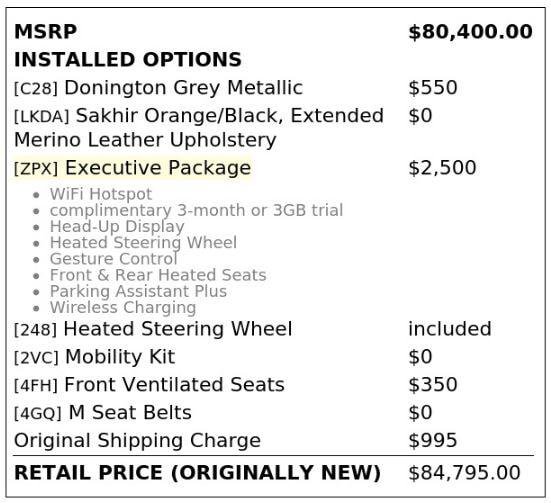Select the Gesture Control list entry
This screenshot has height=503, width=551.
coord(113,259)
